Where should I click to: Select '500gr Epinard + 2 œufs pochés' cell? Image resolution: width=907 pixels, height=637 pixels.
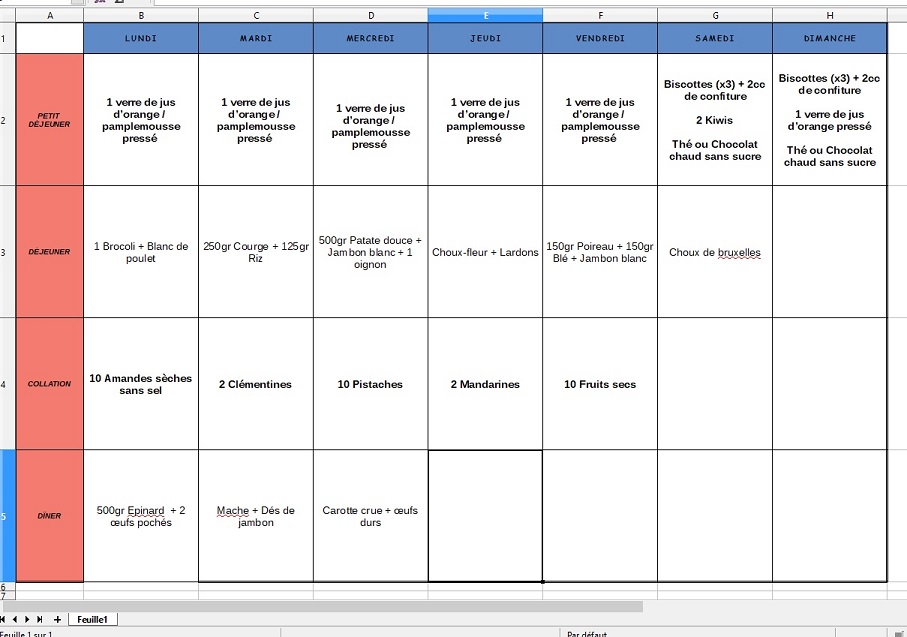tap(141, 516)
